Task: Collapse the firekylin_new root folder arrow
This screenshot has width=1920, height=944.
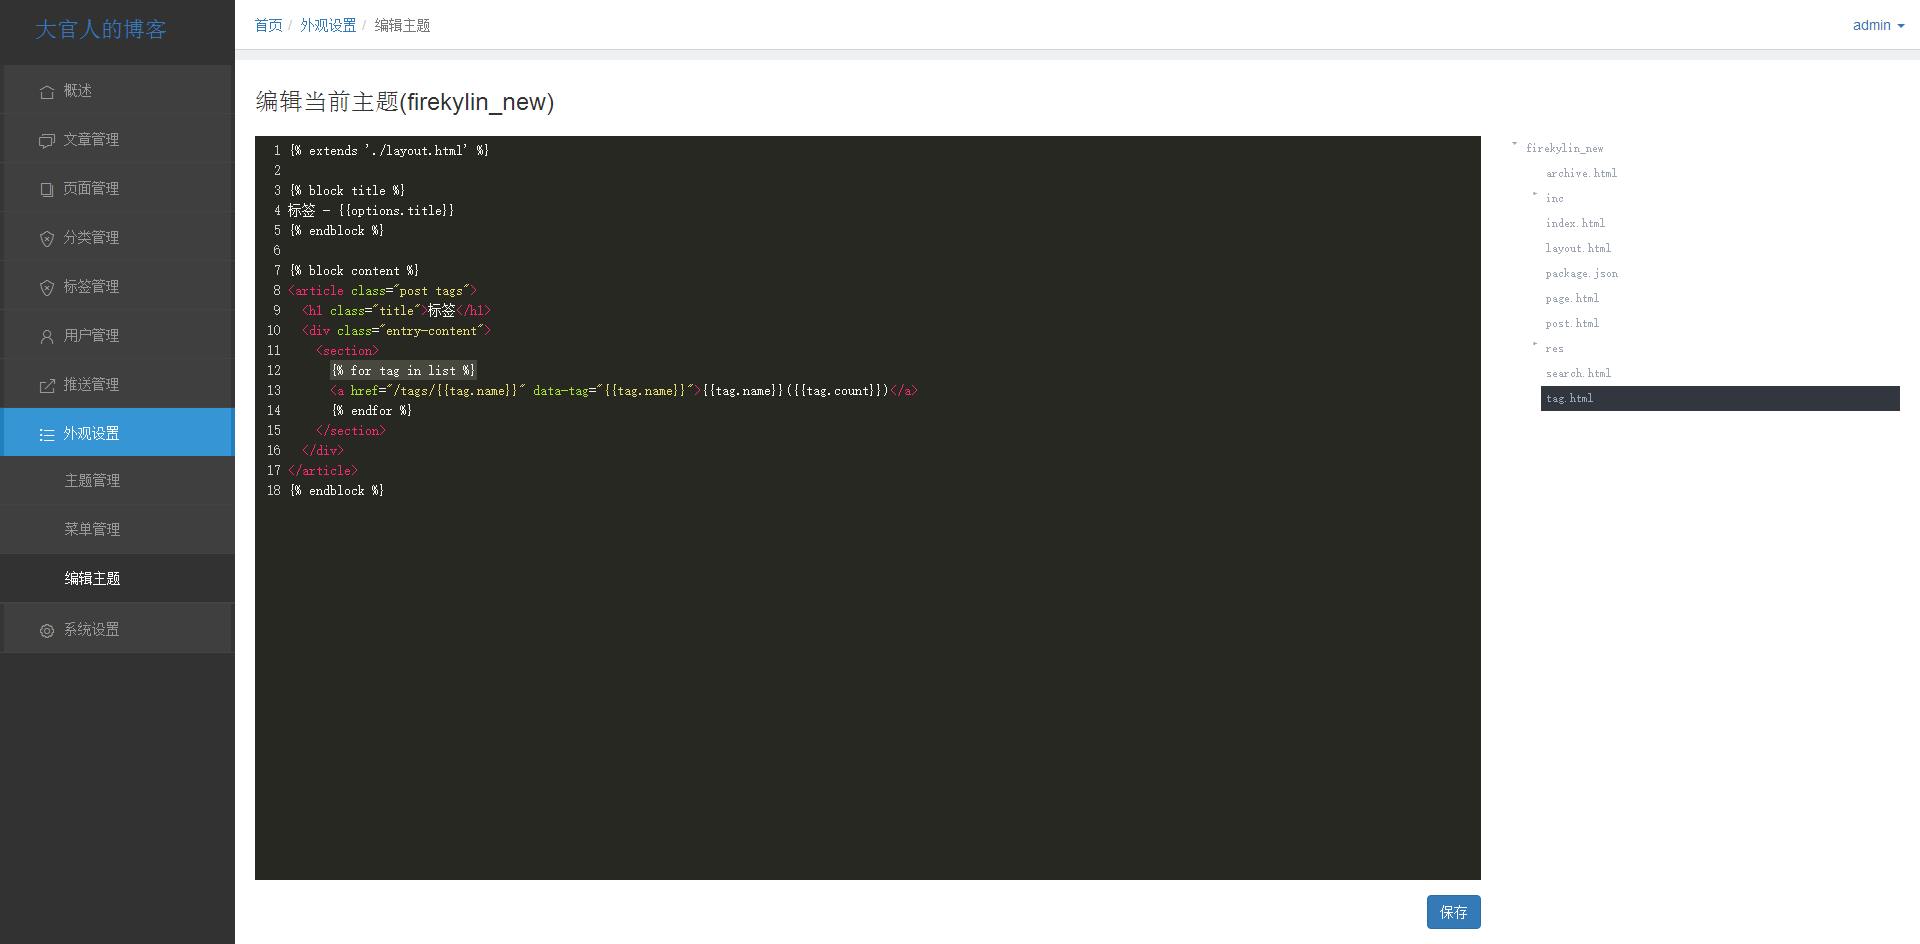Action: pyautogui.click(x=1514, y=145)
